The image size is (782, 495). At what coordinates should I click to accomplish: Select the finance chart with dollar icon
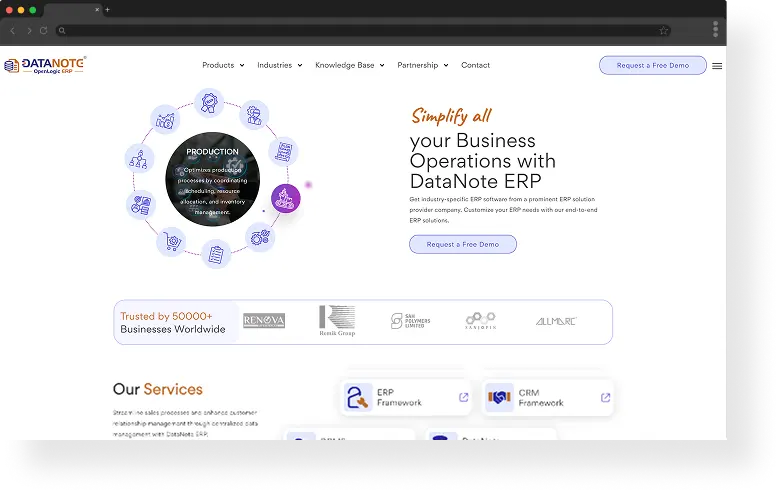click(x=165, y=120)
